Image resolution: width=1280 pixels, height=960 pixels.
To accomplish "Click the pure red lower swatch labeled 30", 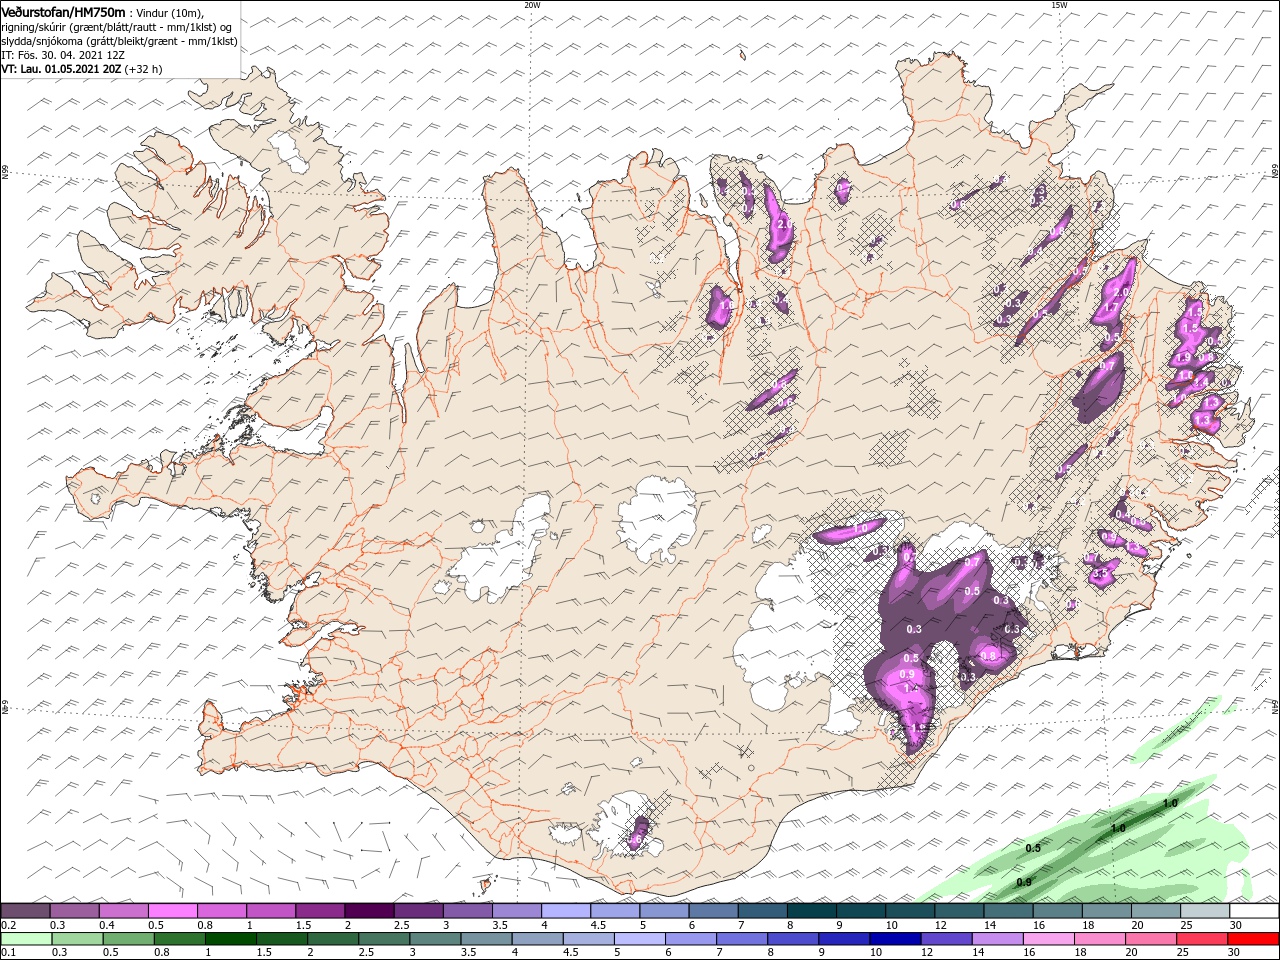I will 1253,939.
